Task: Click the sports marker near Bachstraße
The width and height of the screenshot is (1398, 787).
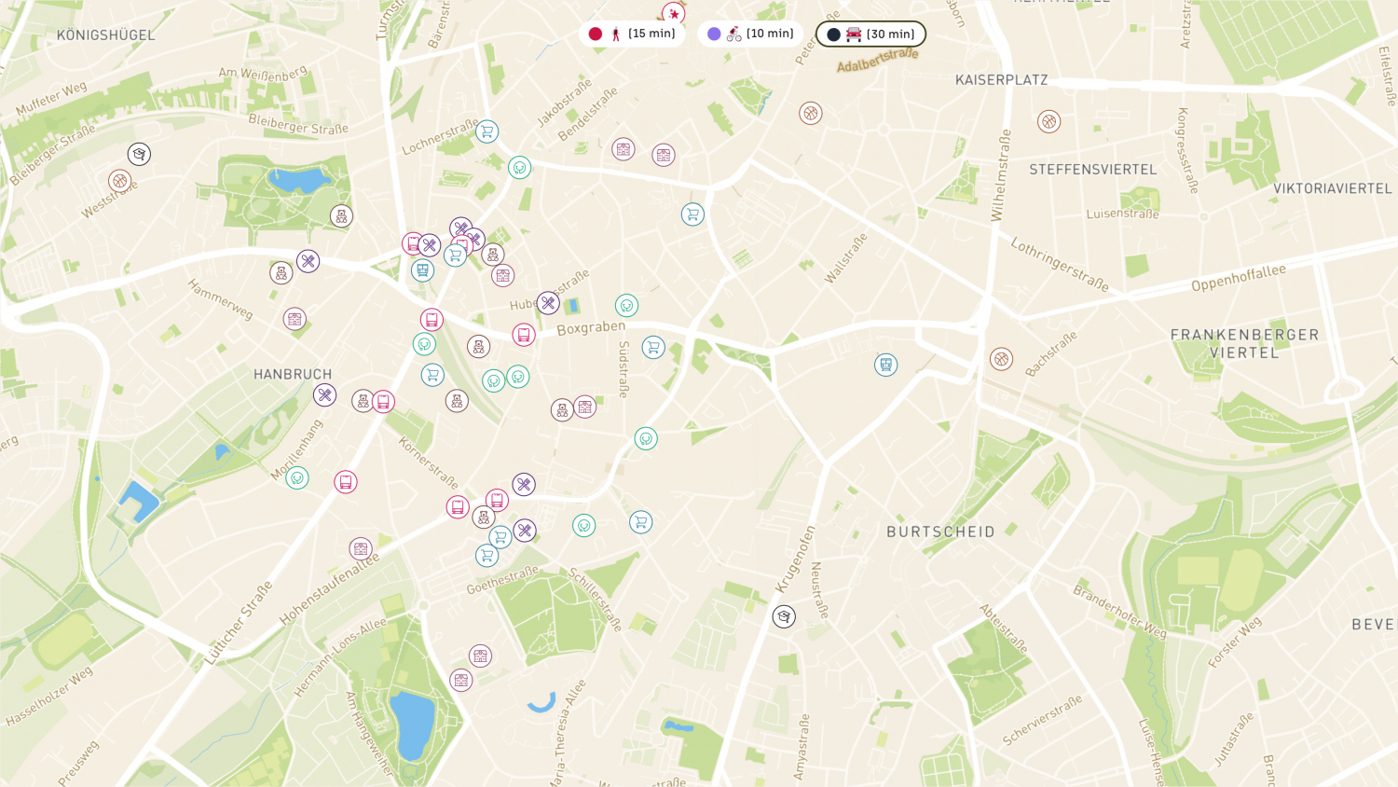Action: (x=1001, y=359)
